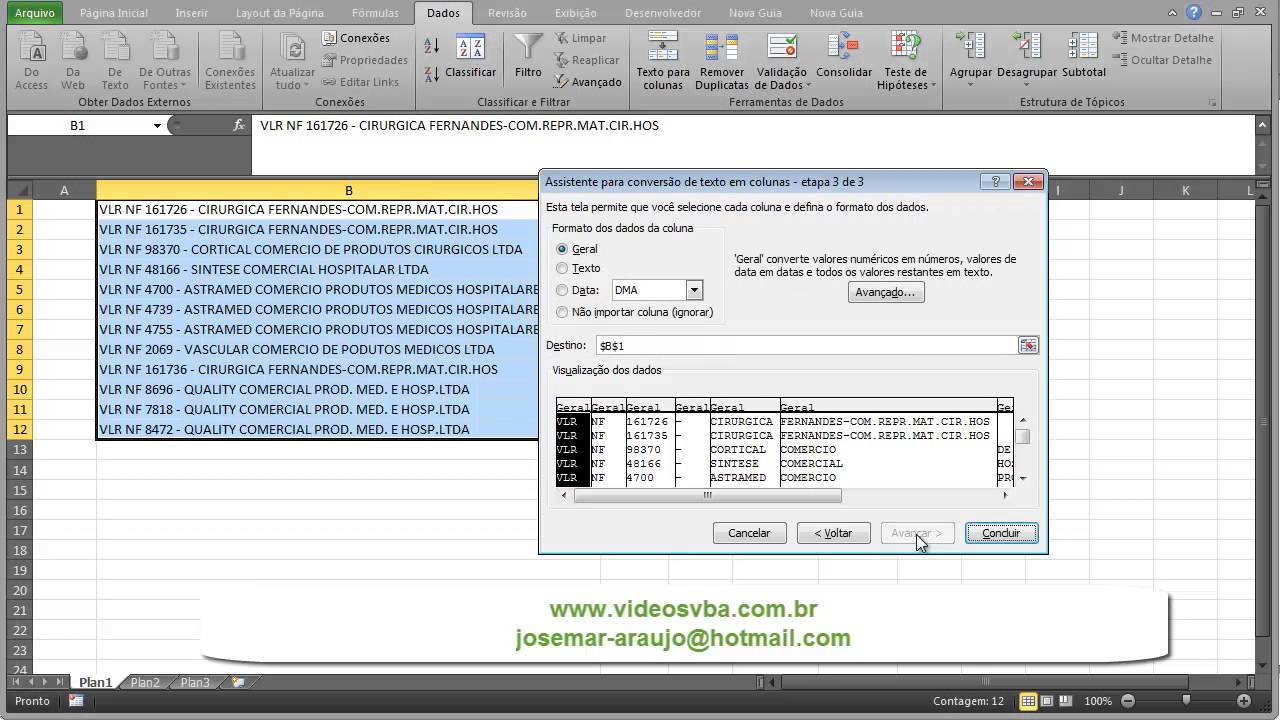Click the Avançado... button in wizard
This screenshot has width=1280, height=720.
pos(885,292)
